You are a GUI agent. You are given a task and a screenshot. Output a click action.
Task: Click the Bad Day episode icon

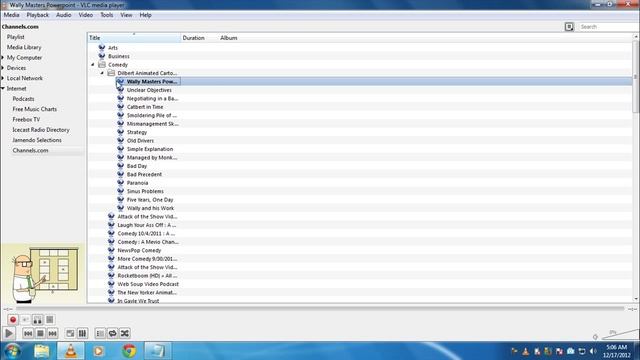click(x=120, y=166)
